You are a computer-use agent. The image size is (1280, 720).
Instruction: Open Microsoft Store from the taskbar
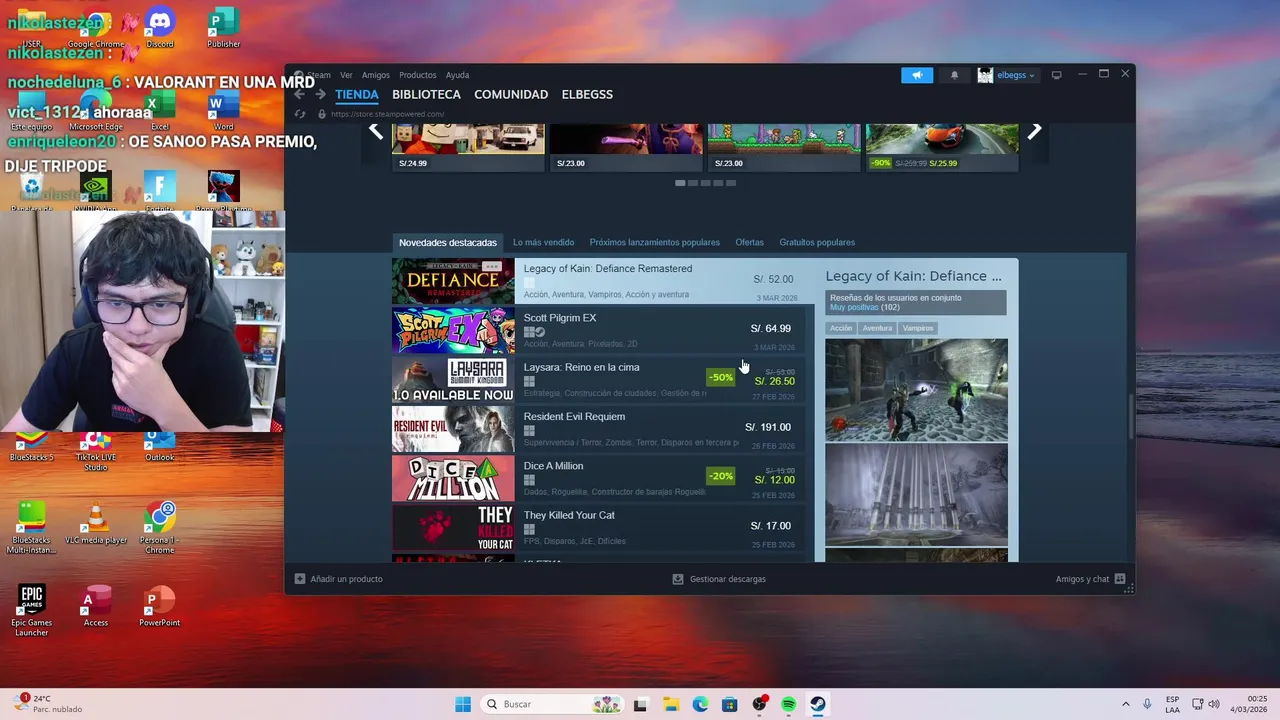point(729,704)
